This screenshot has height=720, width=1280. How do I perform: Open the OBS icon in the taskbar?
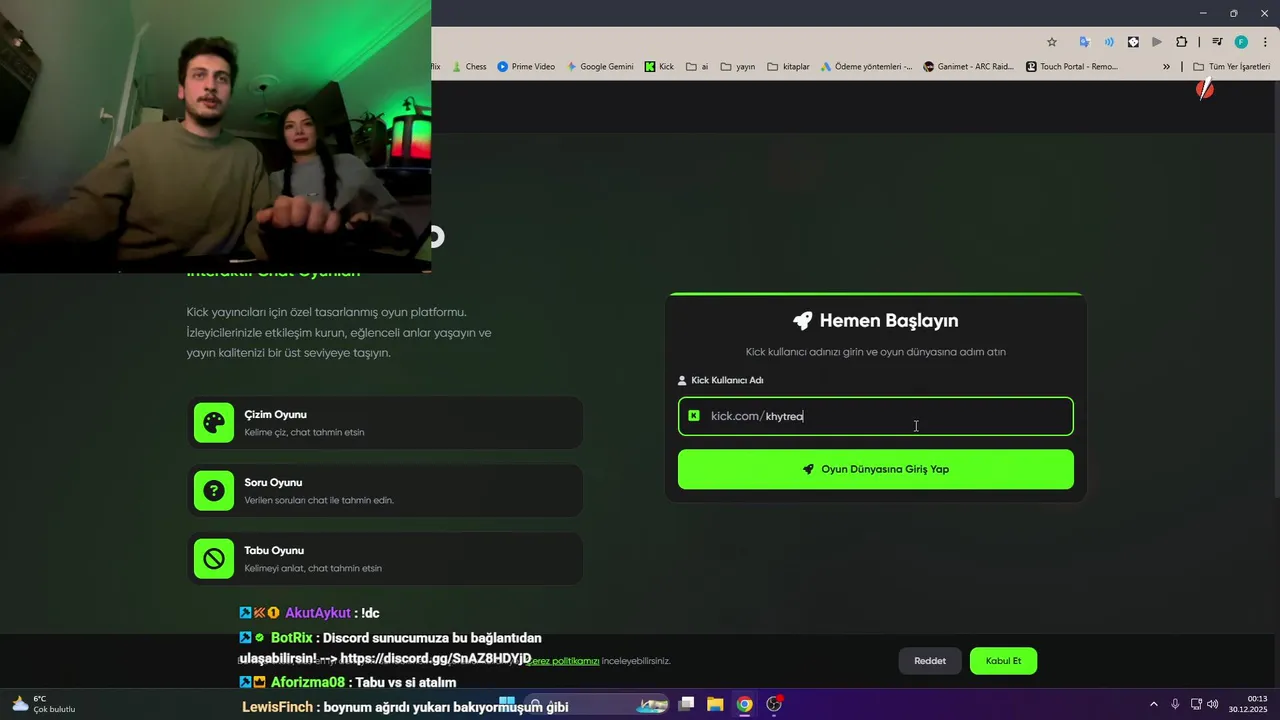(774, 704)
